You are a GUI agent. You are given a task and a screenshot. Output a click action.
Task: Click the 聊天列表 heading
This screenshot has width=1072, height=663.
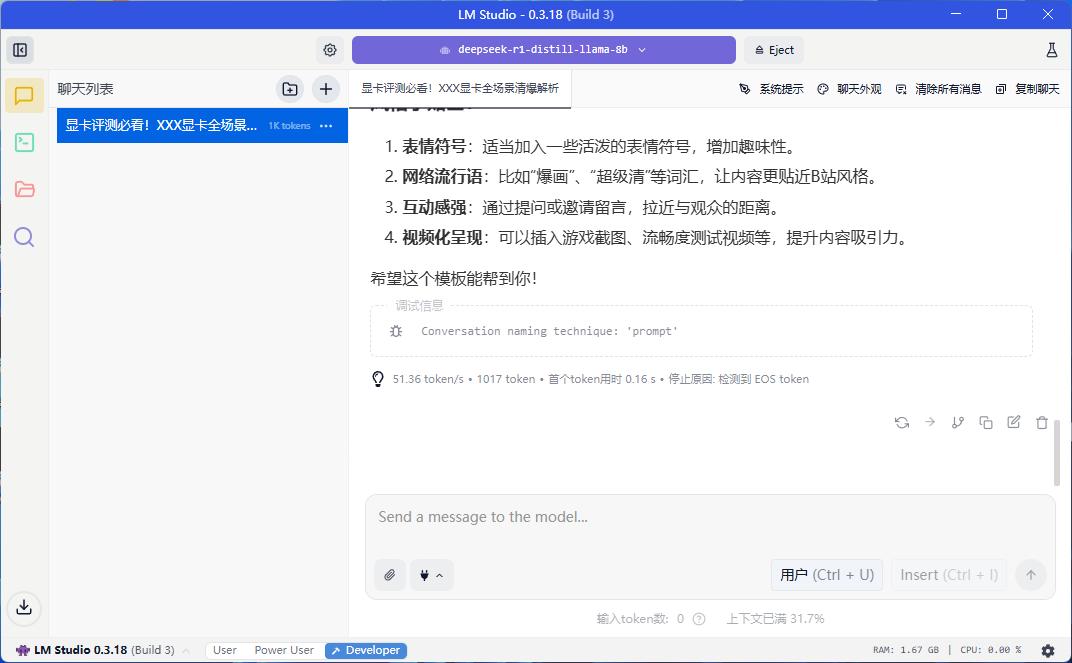point(85,89)
